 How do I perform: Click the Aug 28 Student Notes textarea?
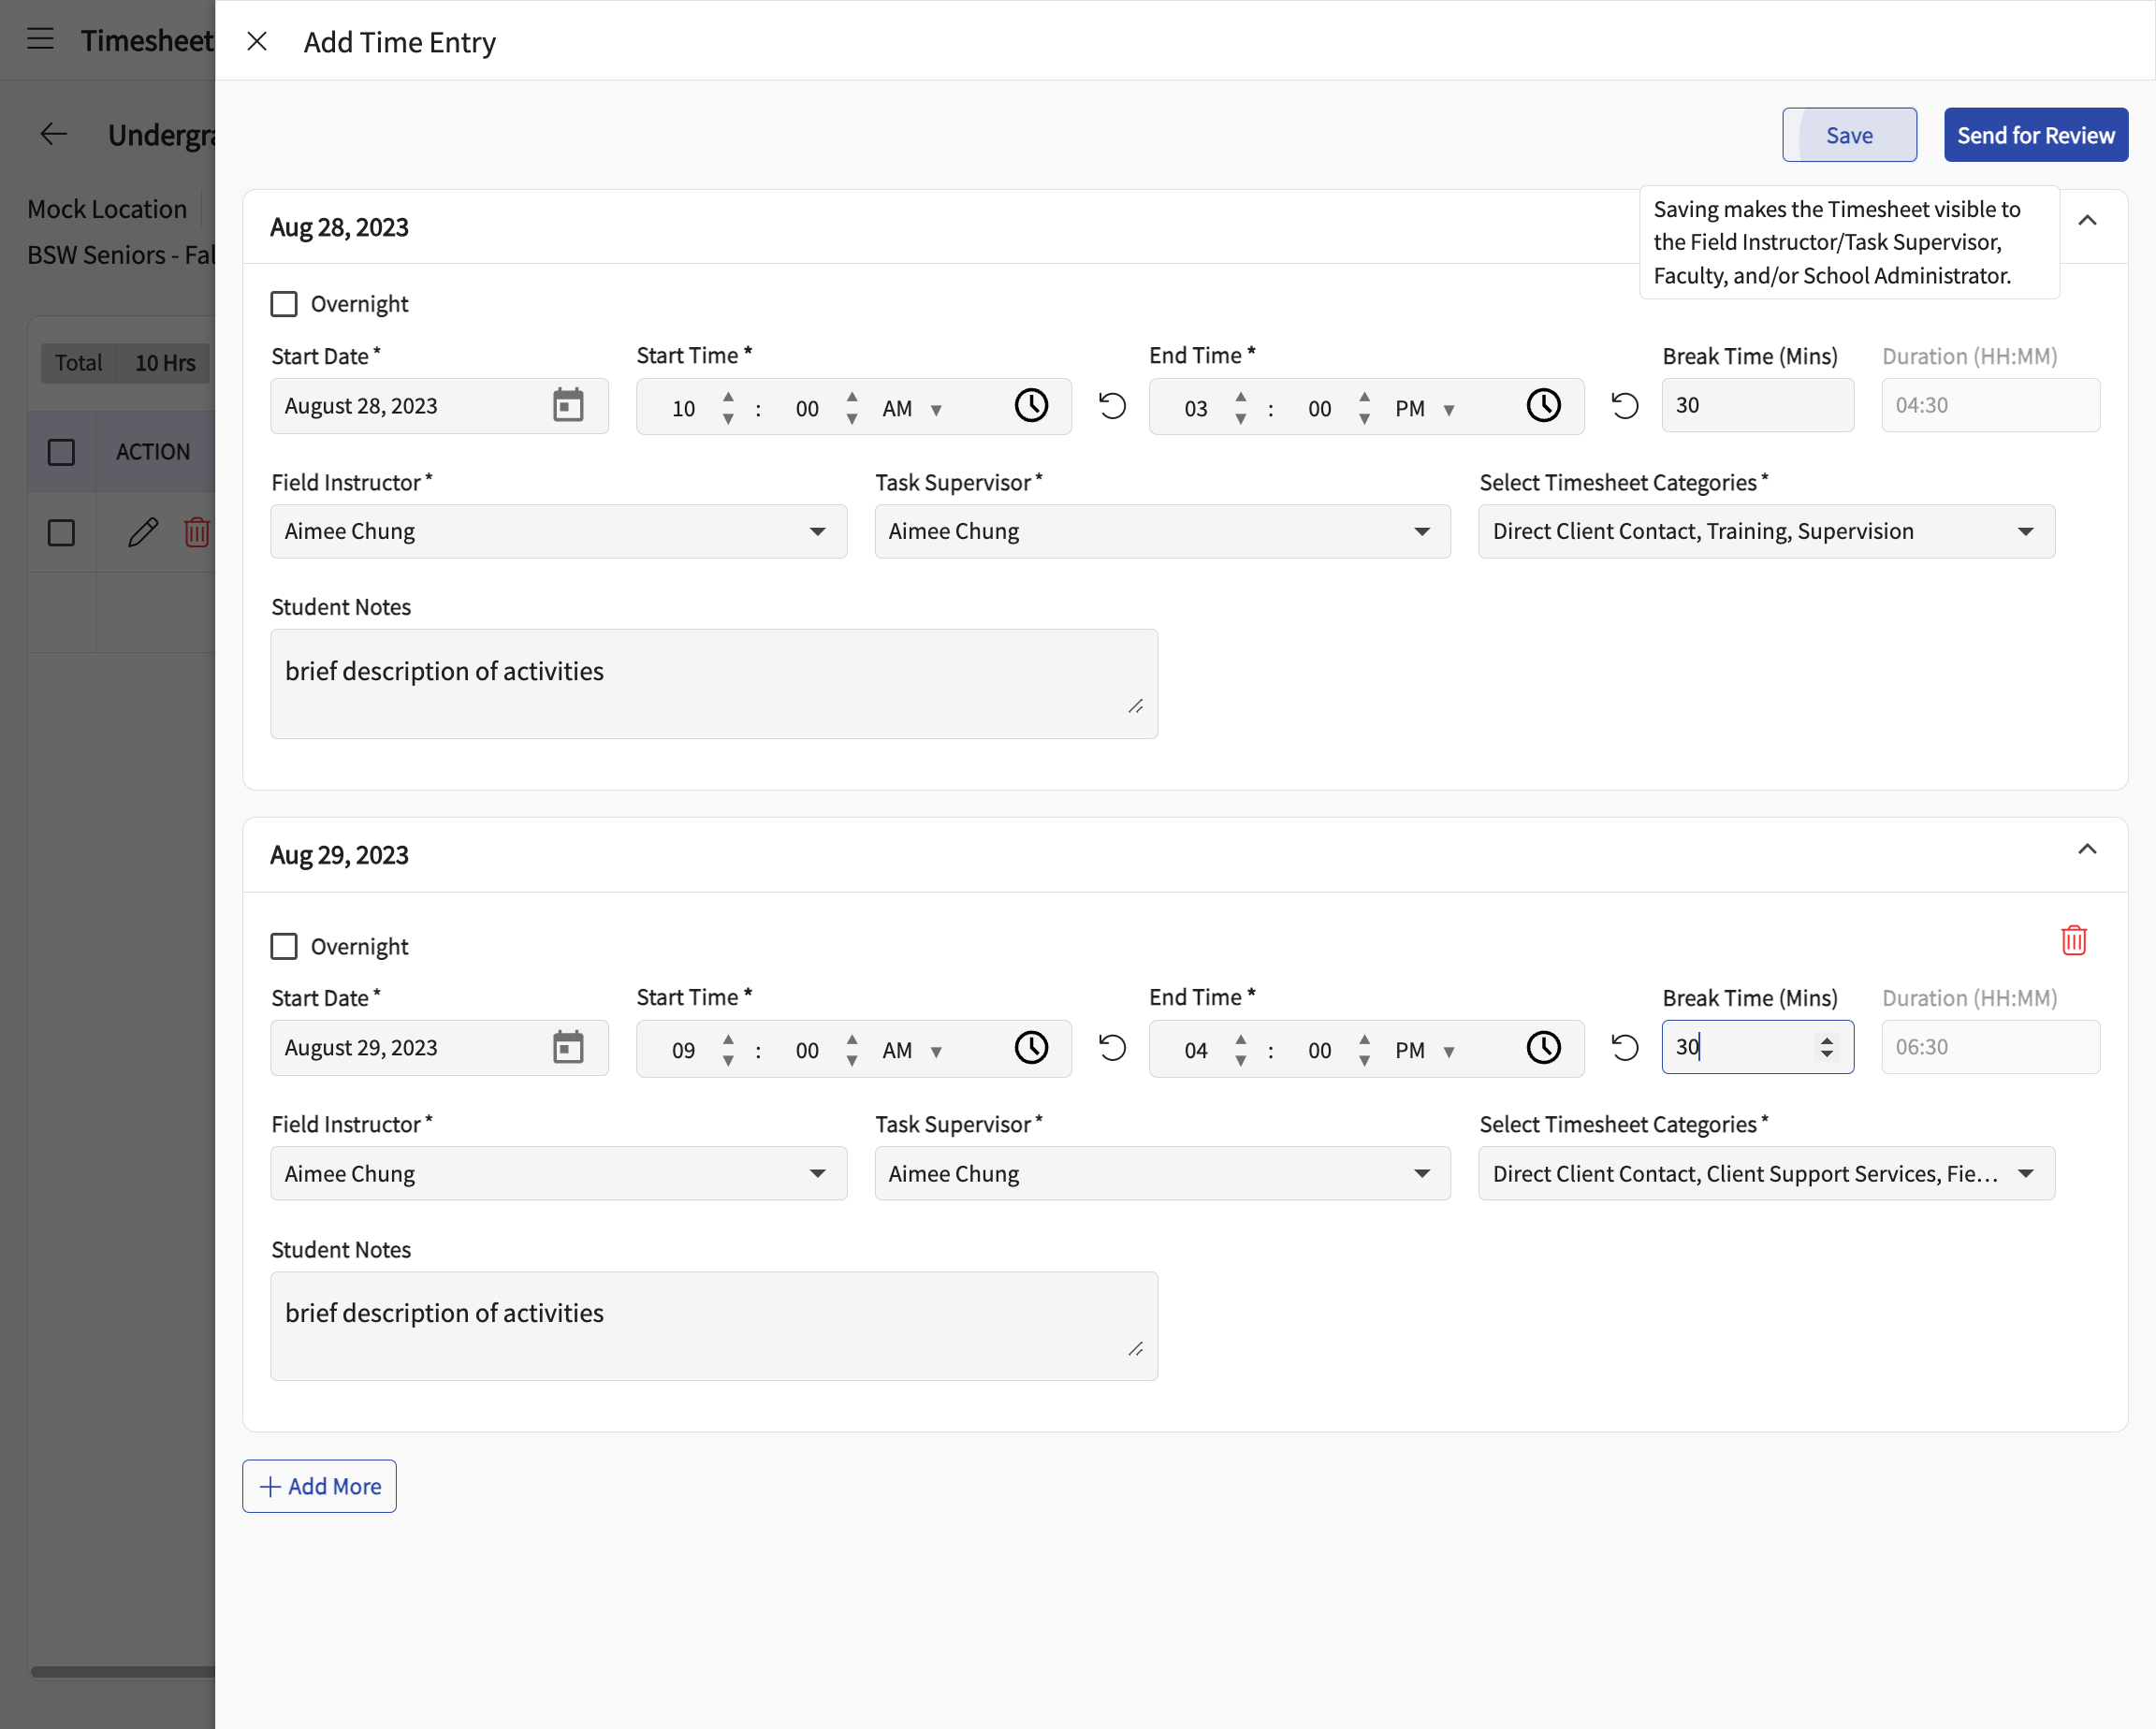714,684
